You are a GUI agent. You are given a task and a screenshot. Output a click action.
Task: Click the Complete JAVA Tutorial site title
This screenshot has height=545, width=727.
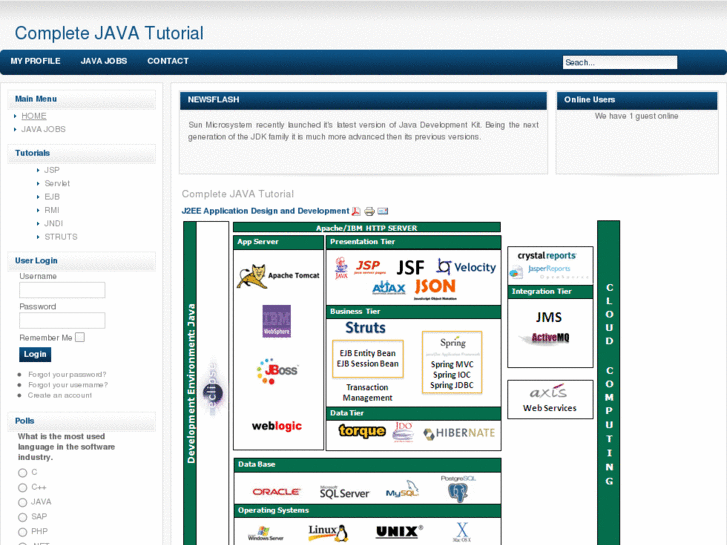pos(109,33)
